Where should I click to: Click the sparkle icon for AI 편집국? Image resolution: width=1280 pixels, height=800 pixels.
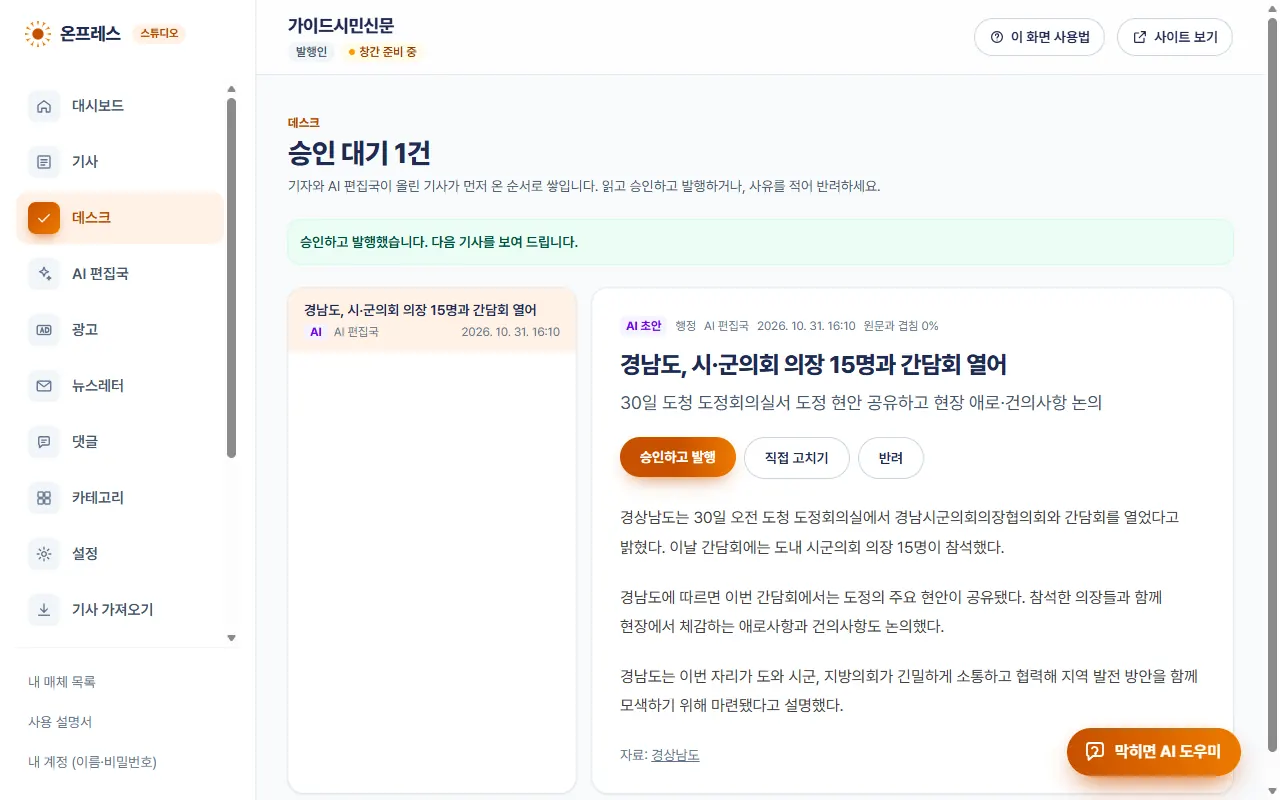pyautogui.click(x=44, y=274)
